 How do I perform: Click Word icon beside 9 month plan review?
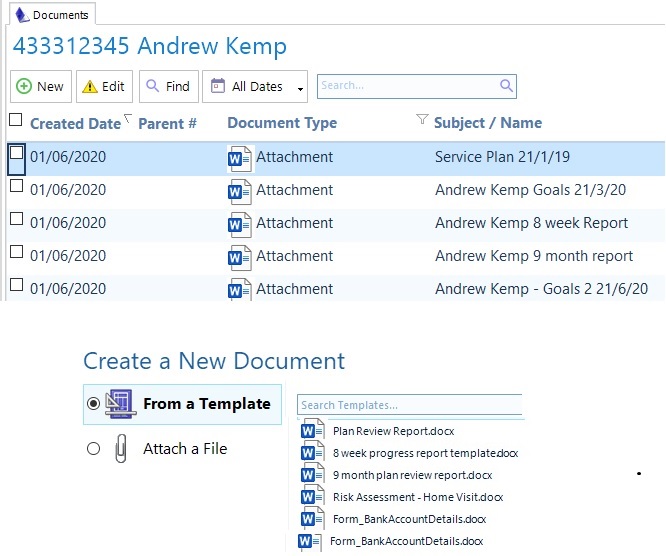pos(313,475)
